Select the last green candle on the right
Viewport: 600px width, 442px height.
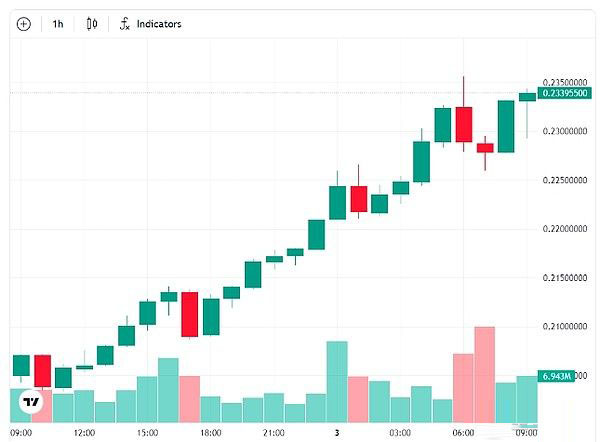click(x=527, y=97)
